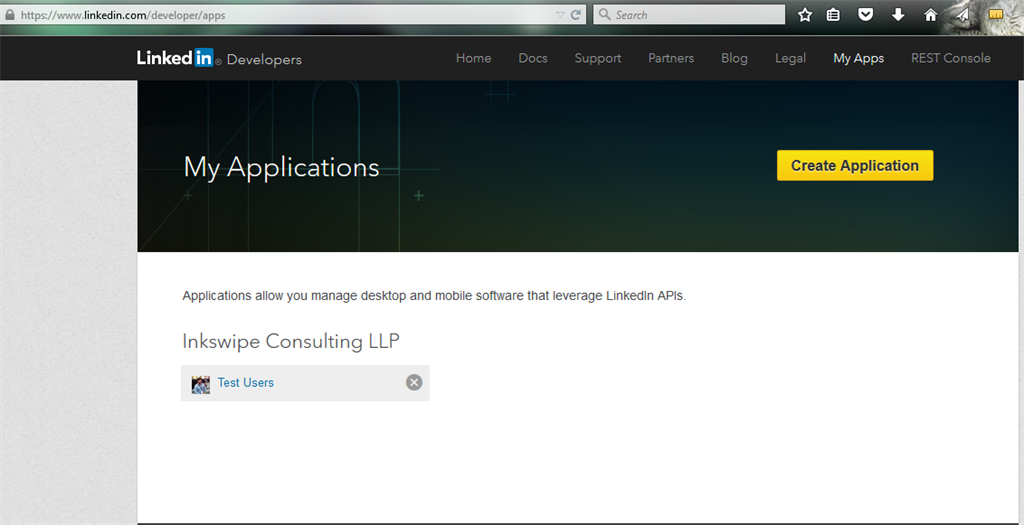This screenshot has width=1024, height=525.
Task: Select Partners in the top navigation
Action: [x=671, y=58]
